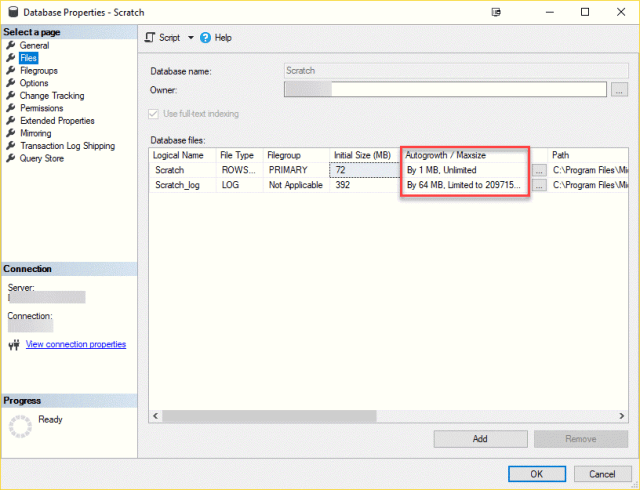640x490 pixels.
Task: Open the Script dropdown arrow
Action: 191,38
